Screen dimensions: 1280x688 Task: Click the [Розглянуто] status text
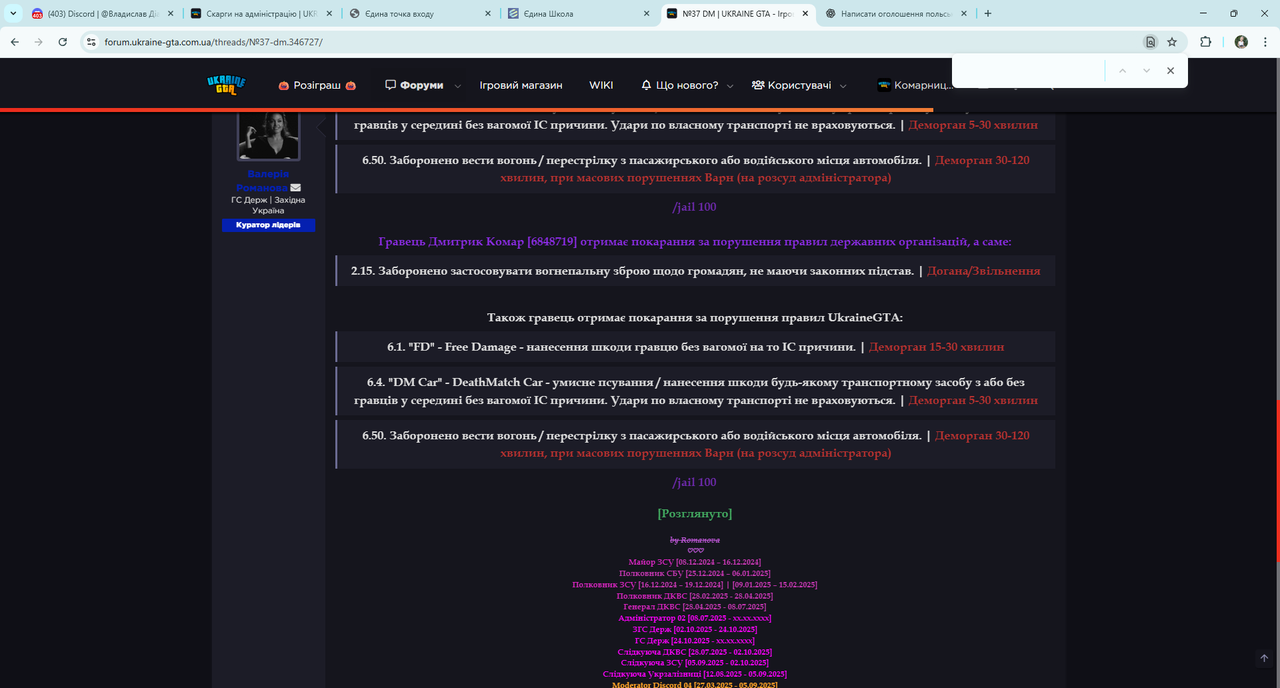pyautogui.click(x=695, y=513)
